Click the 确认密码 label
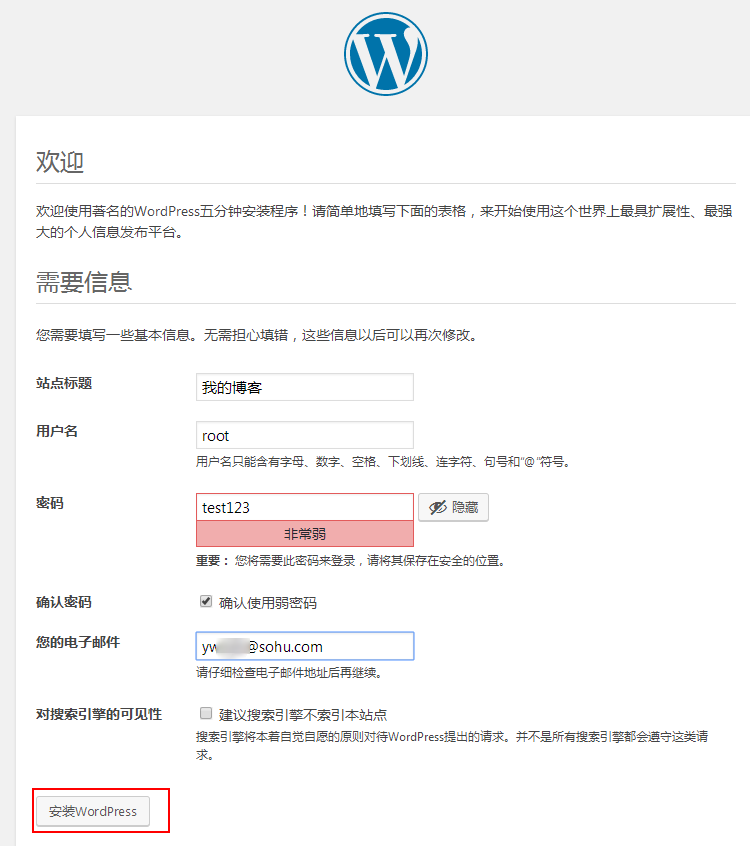The image size is (750, 846). 64,602
